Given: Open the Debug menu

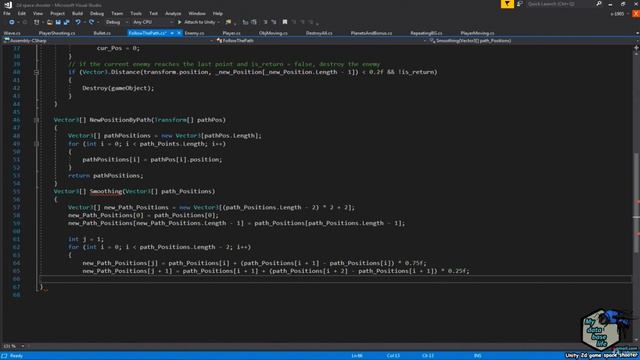Looking at the screenshot, I should tap(97, 13).
